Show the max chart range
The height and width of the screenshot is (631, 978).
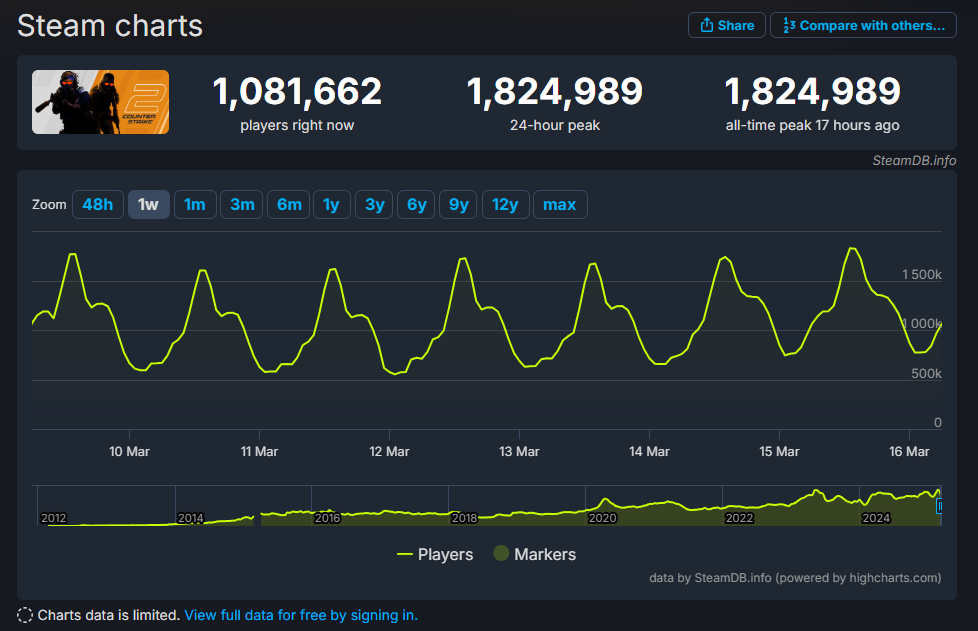pyautogui.click(x=559, y=205)
